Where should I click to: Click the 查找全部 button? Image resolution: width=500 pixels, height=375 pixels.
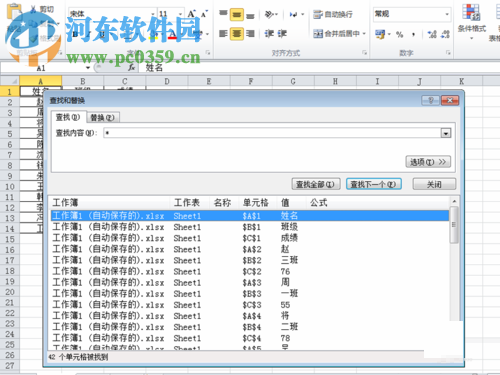click(316, 184)
